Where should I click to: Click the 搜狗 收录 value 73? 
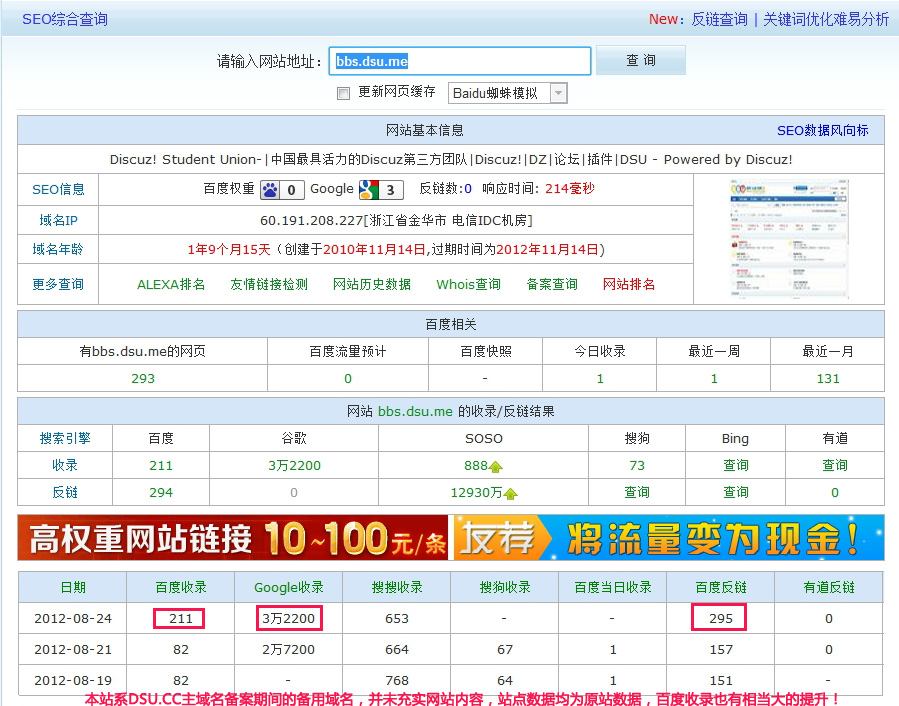[637, 466]
